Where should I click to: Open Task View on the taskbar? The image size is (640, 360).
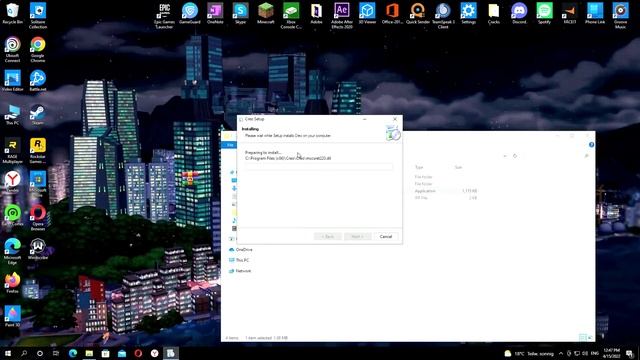(x=56, y=353)
